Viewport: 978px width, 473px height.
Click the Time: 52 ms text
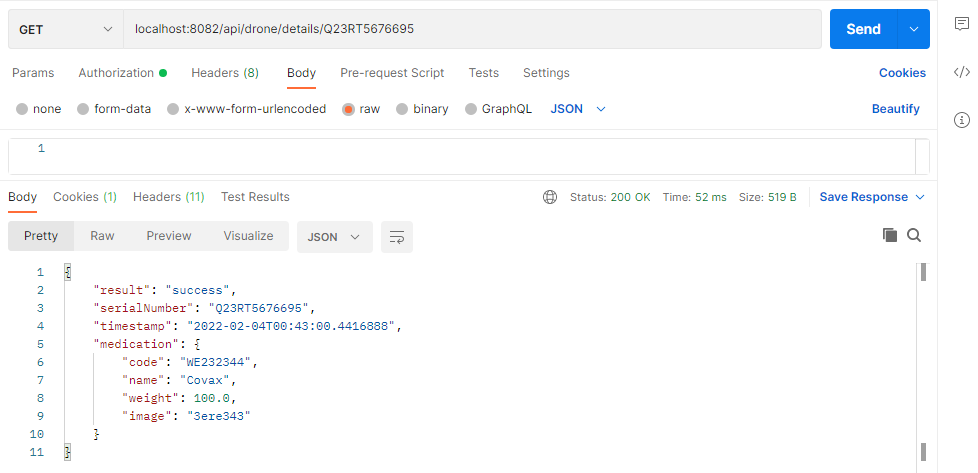pyautogui.click(x=694, y=197)
